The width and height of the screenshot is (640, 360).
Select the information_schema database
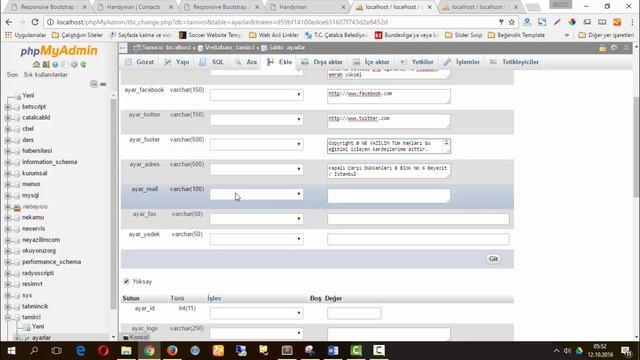pos(49,162)
